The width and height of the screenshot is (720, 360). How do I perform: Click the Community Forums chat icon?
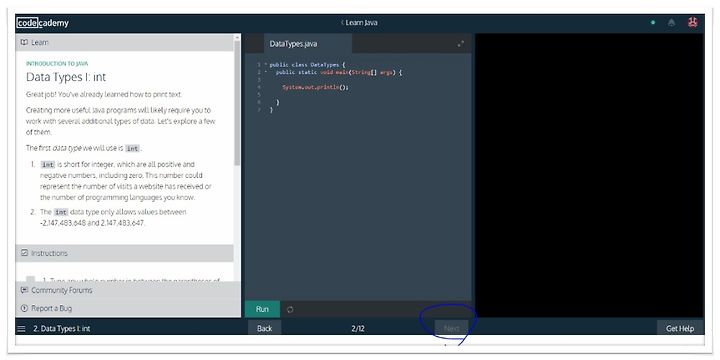[24, 290]
